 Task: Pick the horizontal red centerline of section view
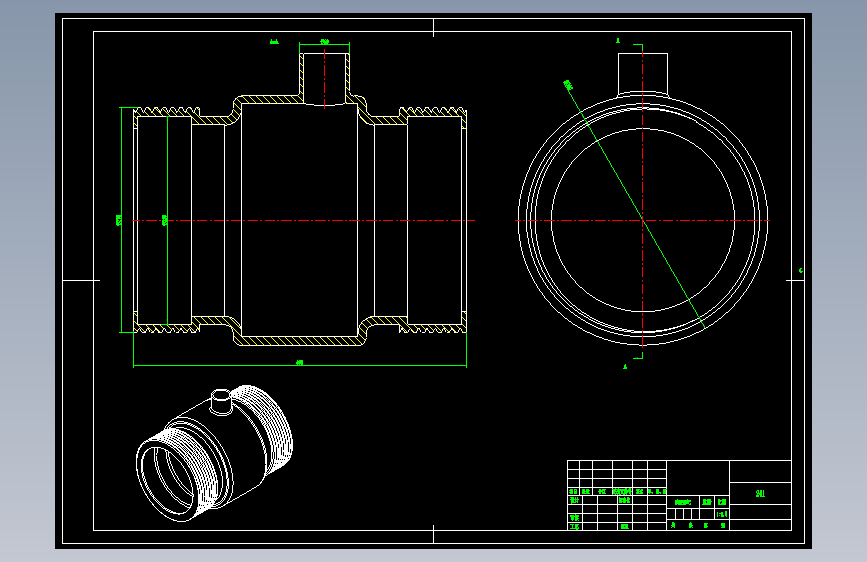304,220
